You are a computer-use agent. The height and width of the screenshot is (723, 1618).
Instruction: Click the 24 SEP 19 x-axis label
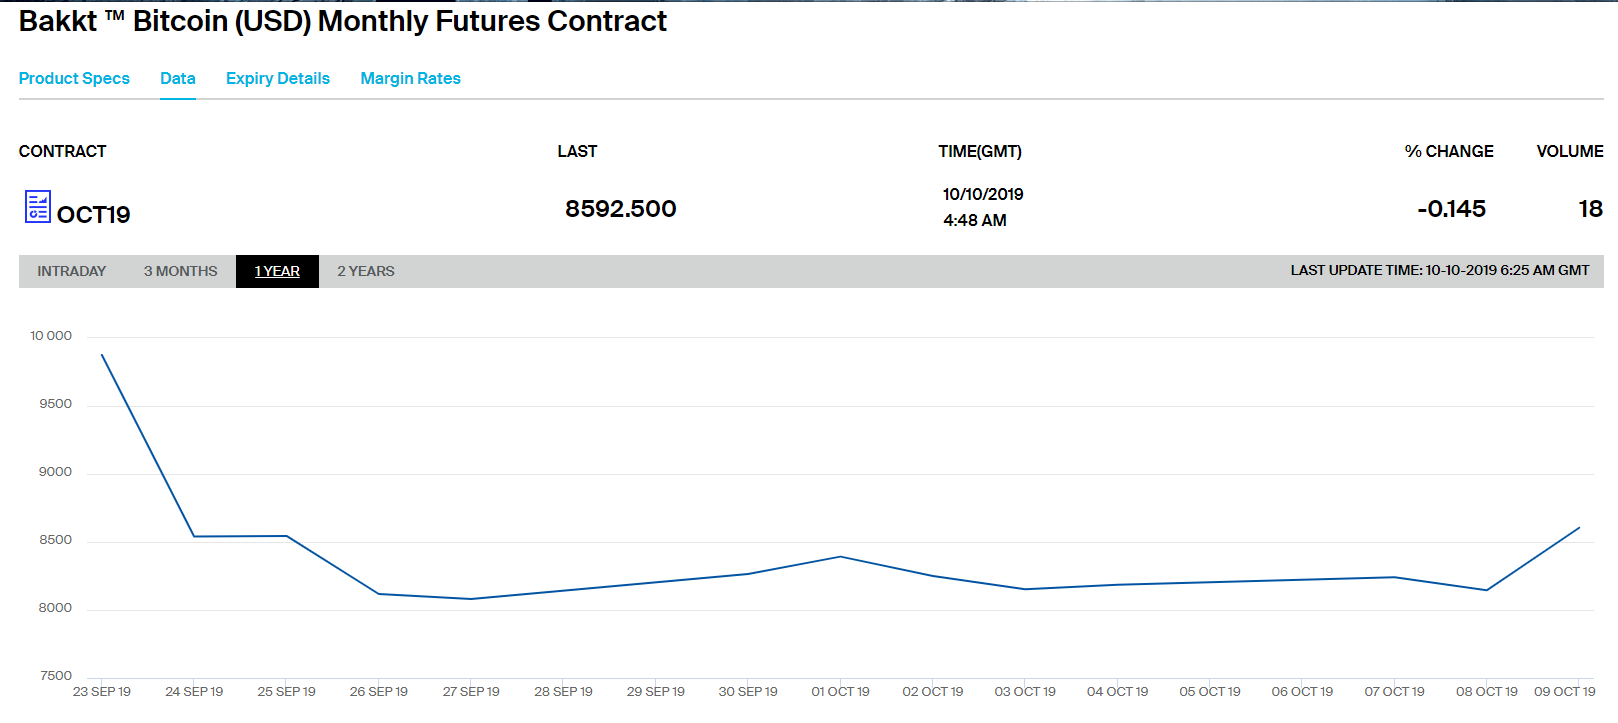click(x=194, y=692)
